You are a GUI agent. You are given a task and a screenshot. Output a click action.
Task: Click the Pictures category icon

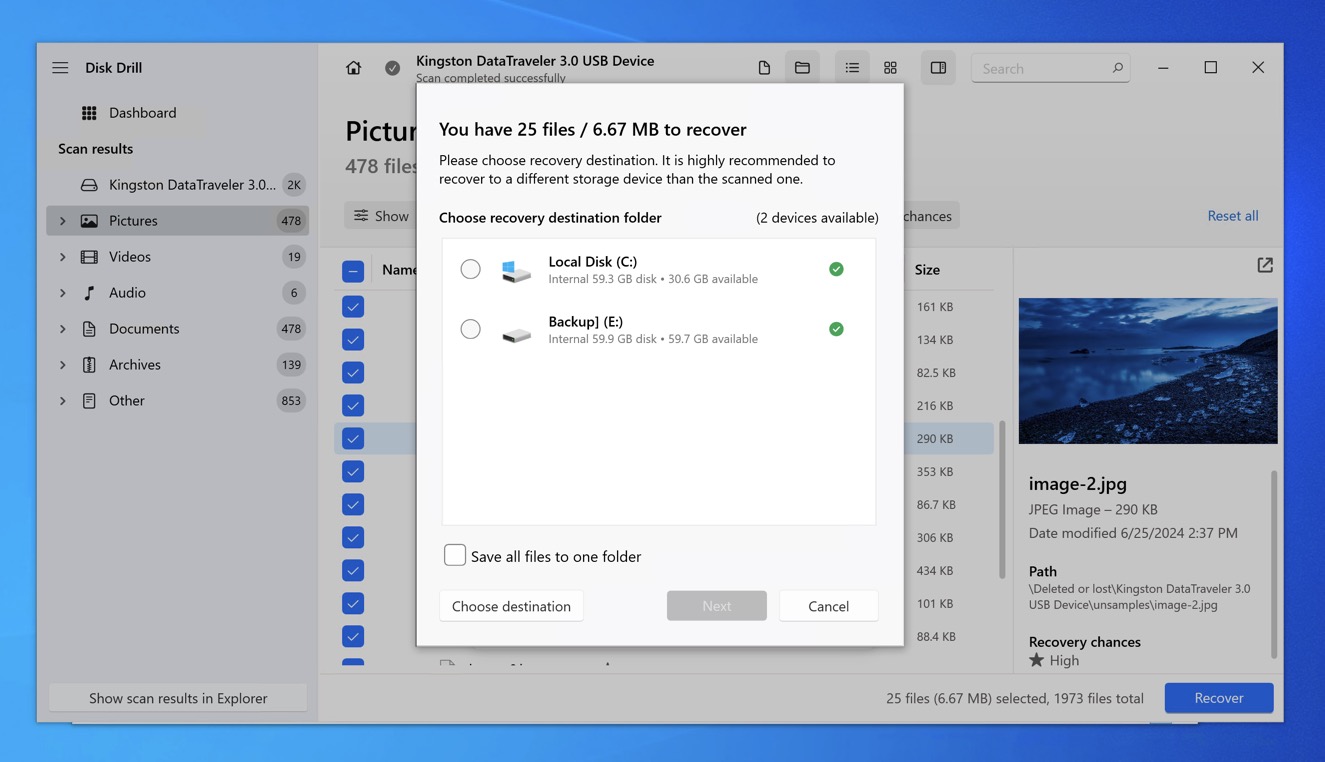click(x=89, y=221)
